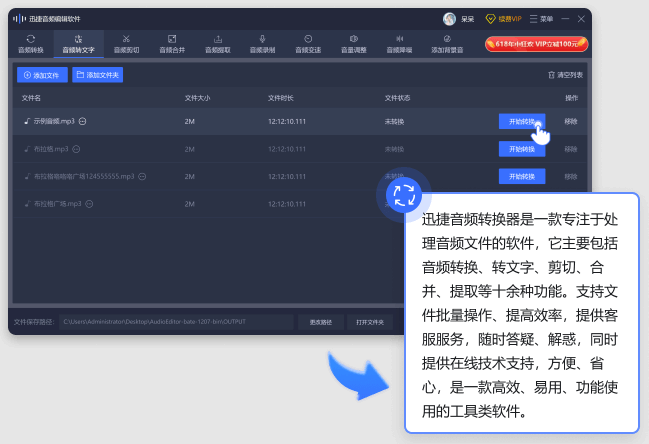Click the 未转换 status of 示例音频.mp3
The height and width of the screenshot is (444, 649).
(394, 121)
